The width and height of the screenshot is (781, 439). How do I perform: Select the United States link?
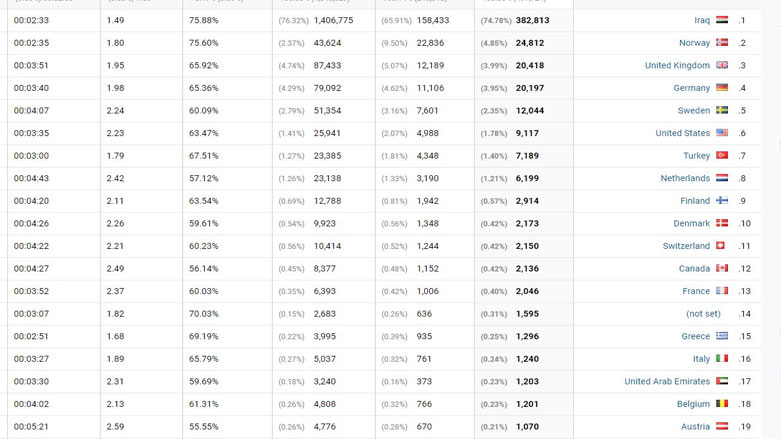(682, 133)
